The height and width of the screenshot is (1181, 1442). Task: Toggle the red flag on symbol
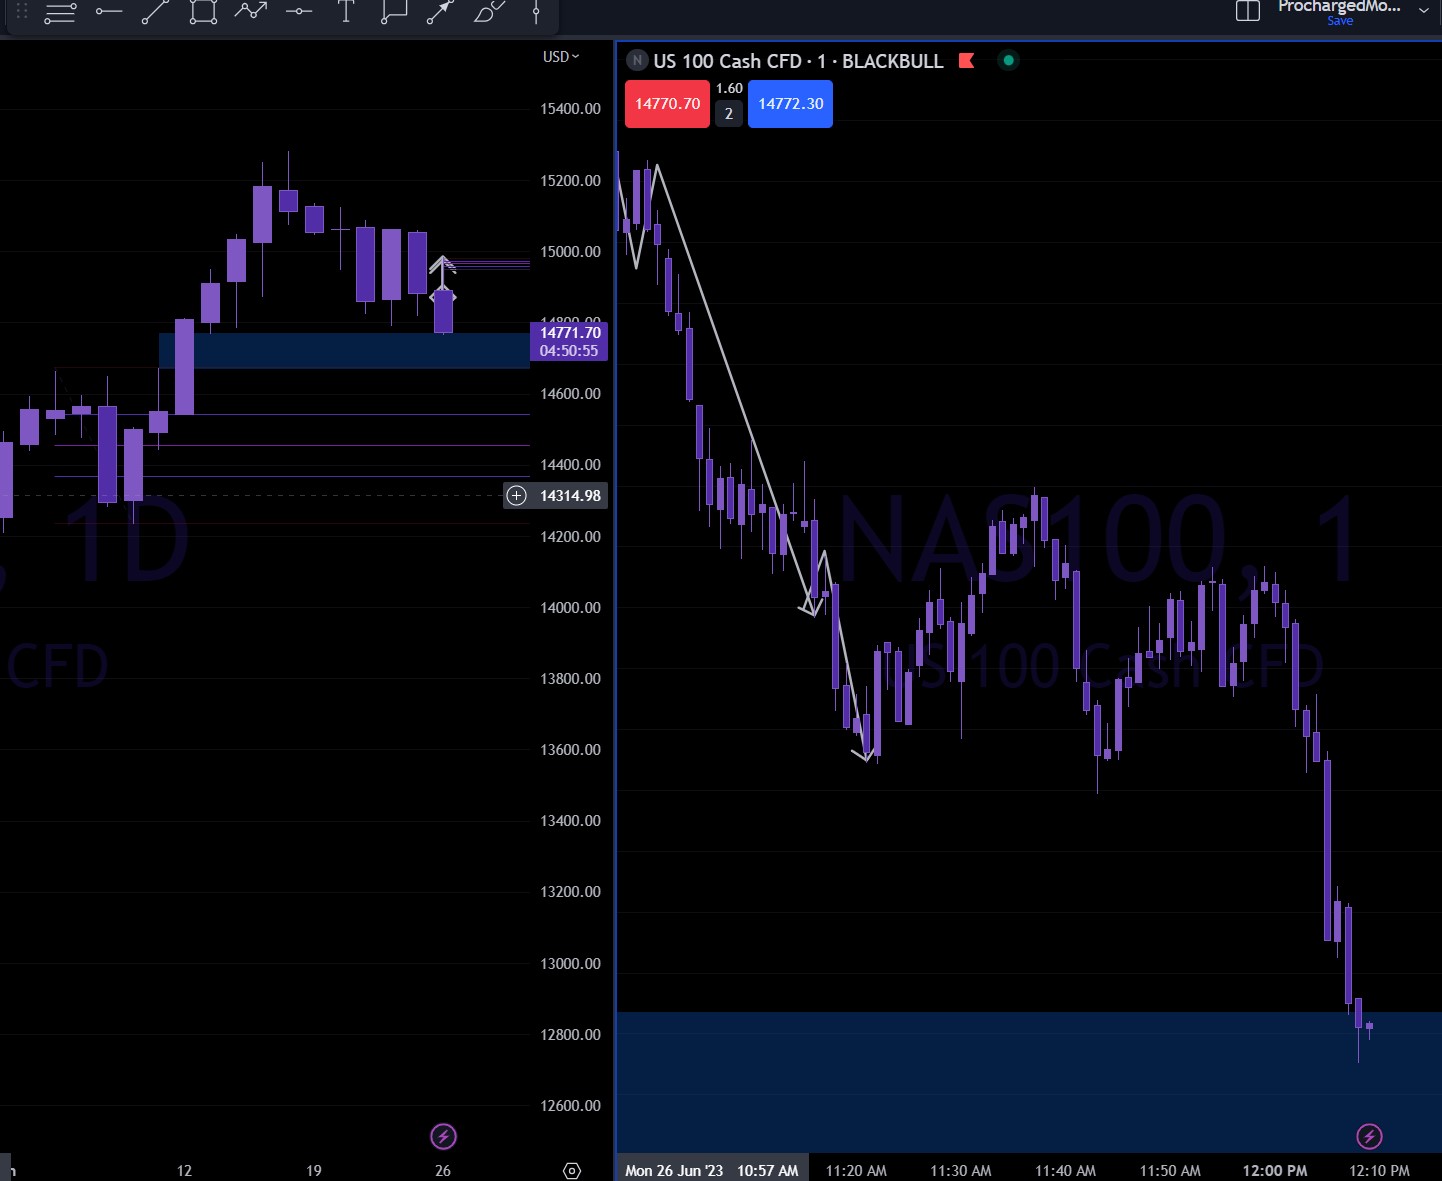pyautogui.click(x=966, y=61)
